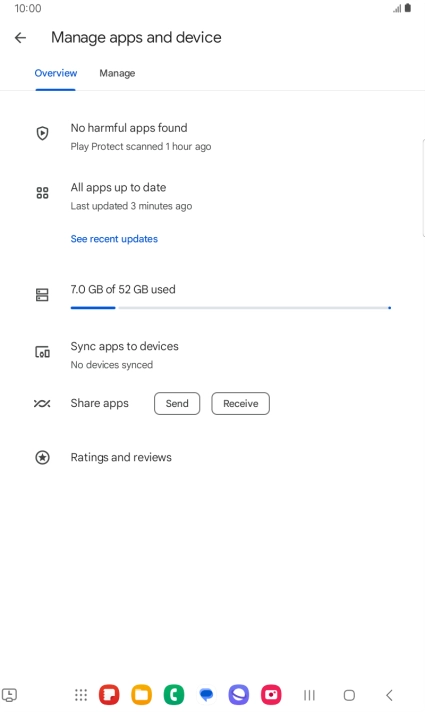Tap the Send button
Viewport: 425px width, 712px height.
177,404
